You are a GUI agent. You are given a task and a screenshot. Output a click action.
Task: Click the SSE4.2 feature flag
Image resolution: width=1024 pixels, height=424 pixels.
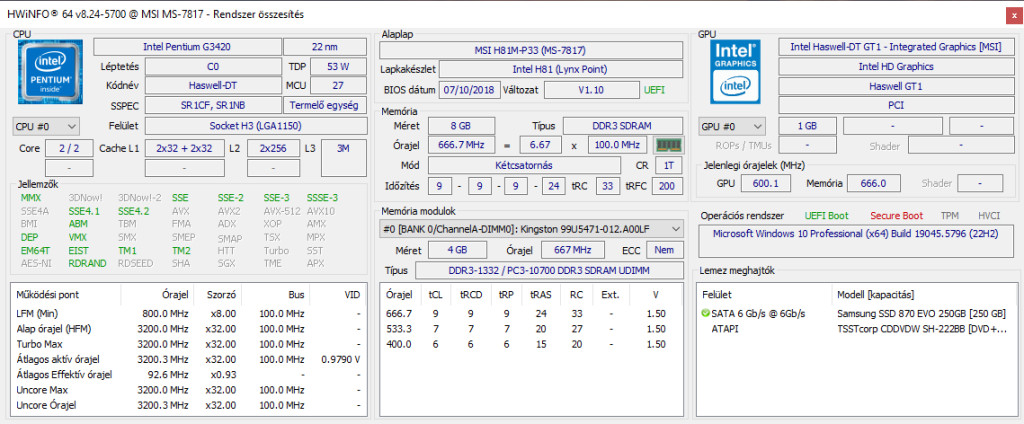(x=133, y=211)
